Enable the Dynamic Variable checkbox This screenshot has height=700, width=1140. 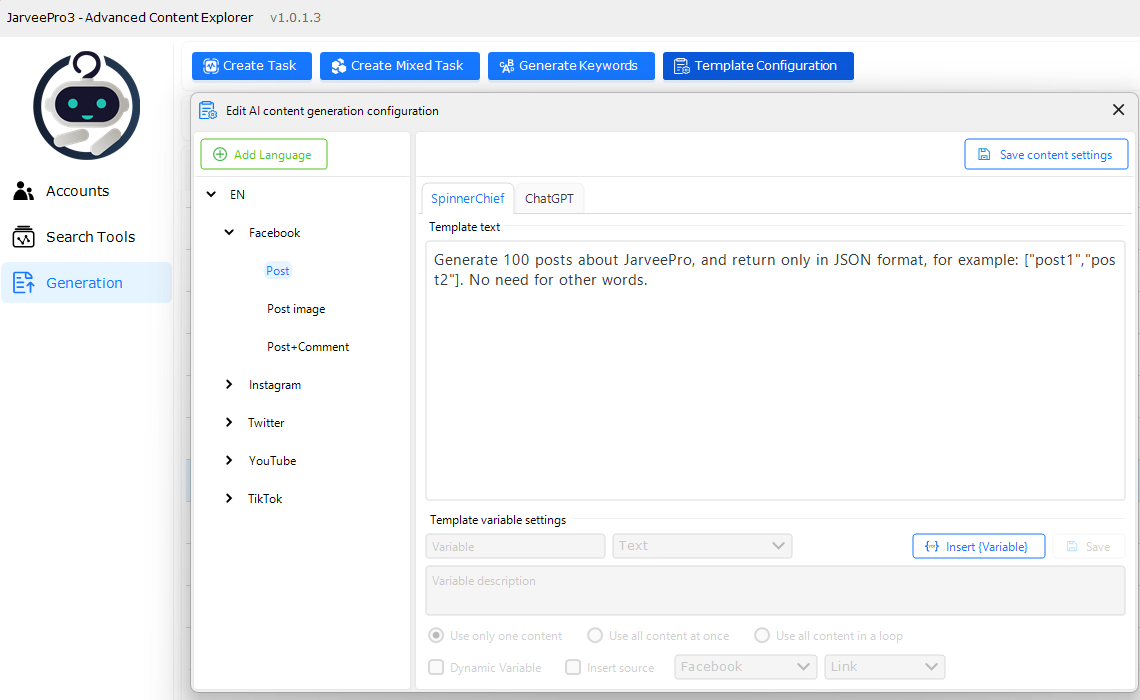(436, 667)
